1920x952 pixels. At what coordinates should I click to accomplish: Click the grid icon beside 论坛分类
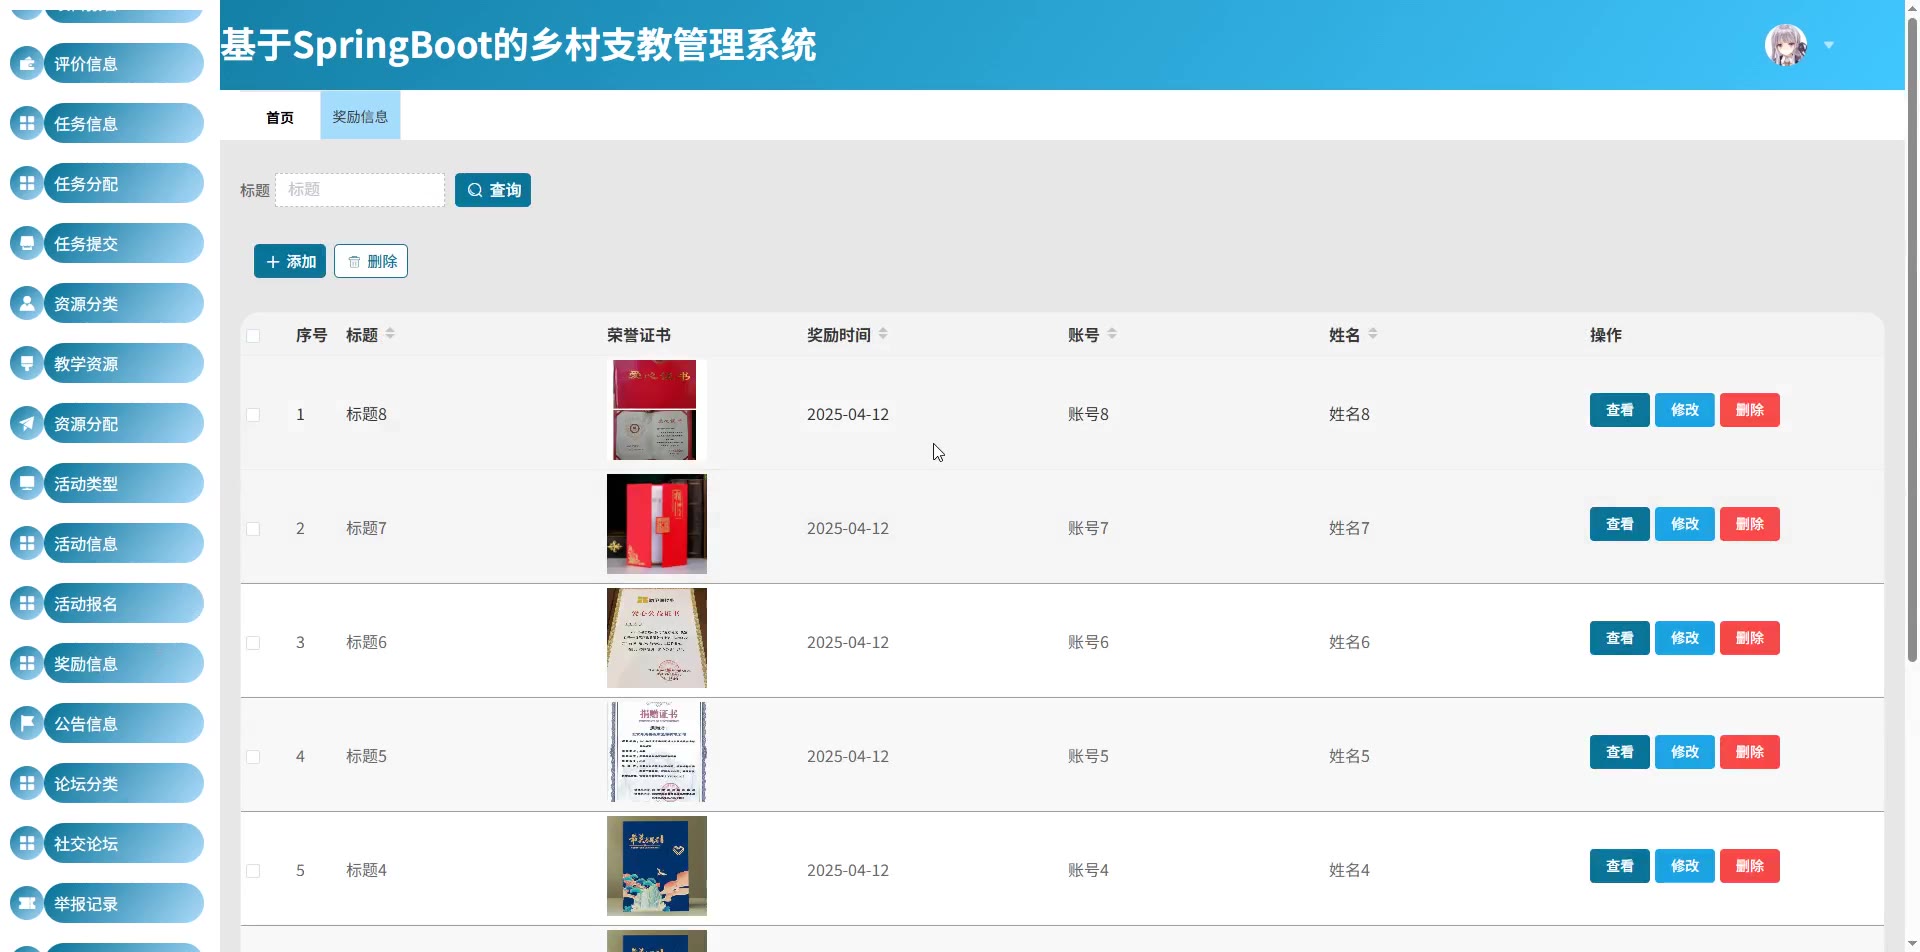coord(27,784)
